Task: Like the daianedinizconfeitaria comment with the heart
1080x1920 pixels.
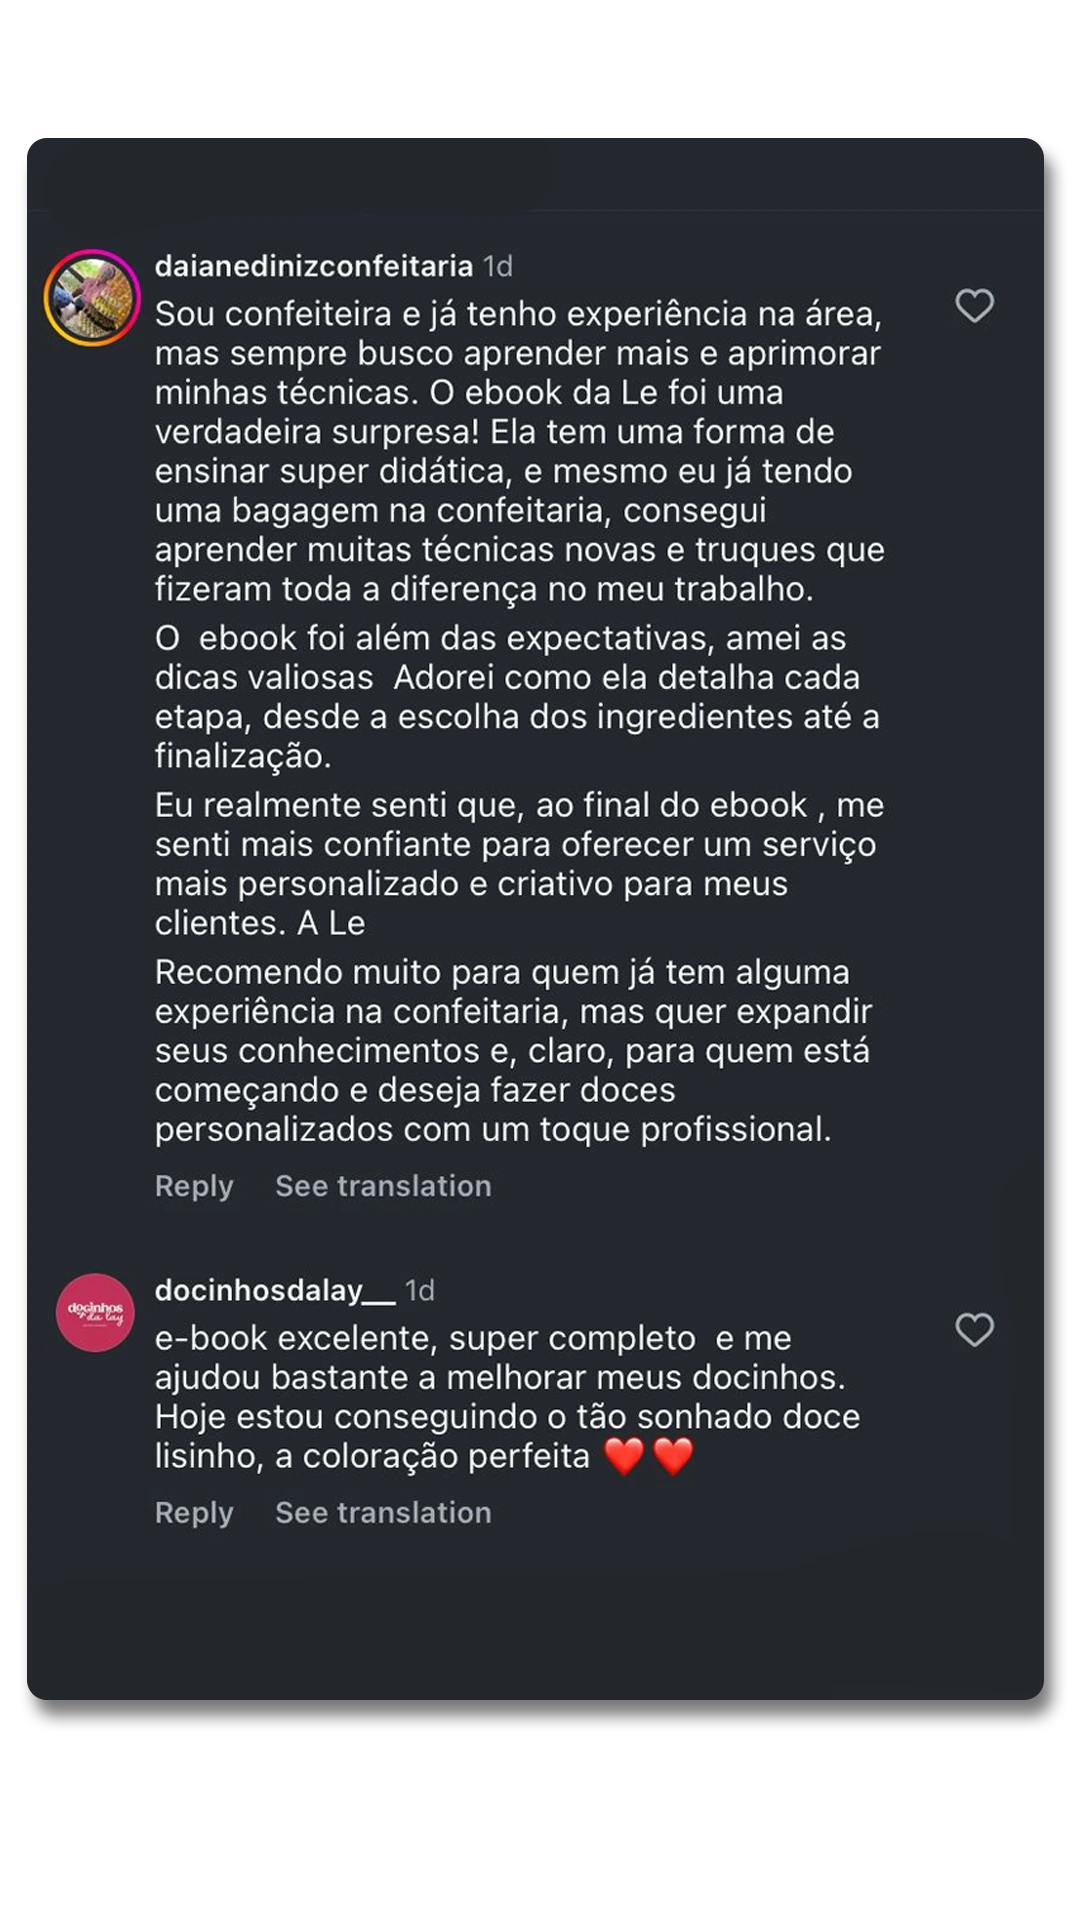Action: tap(974, 306)
